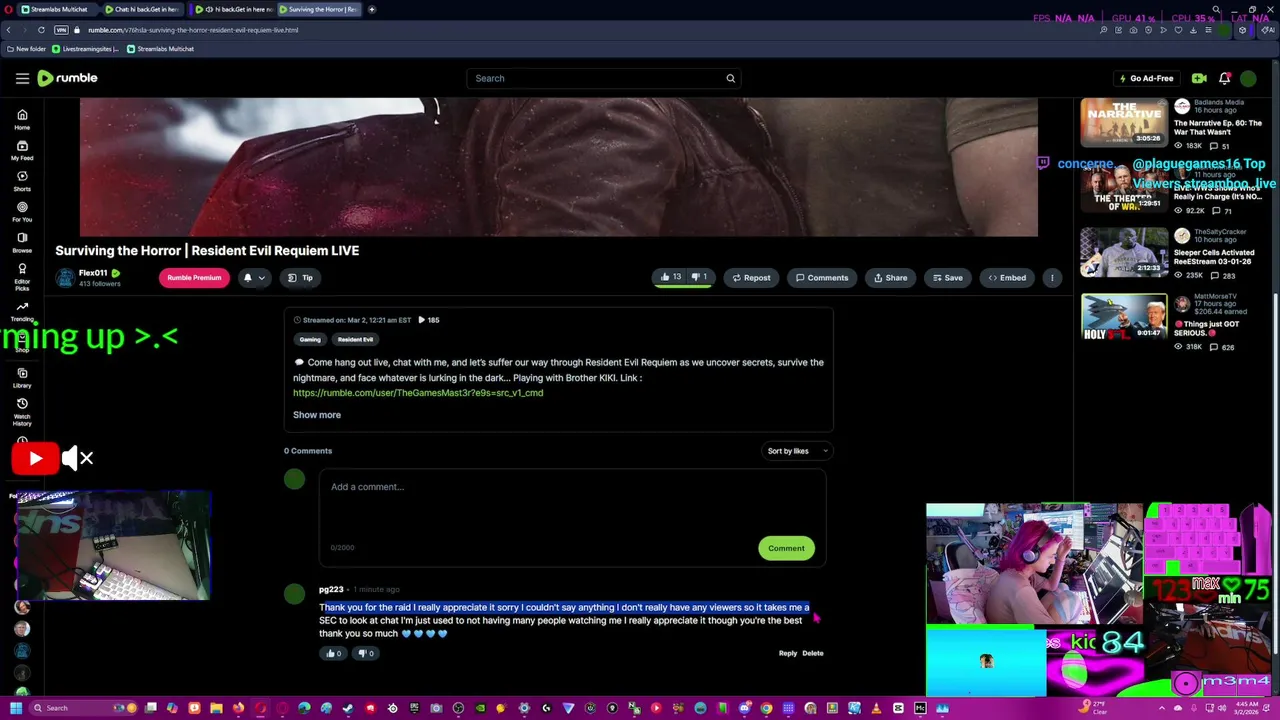Open the Sleeper Cells Activated video thumbnail
The image size is (1280, 720).
[x=1123, y=253]
